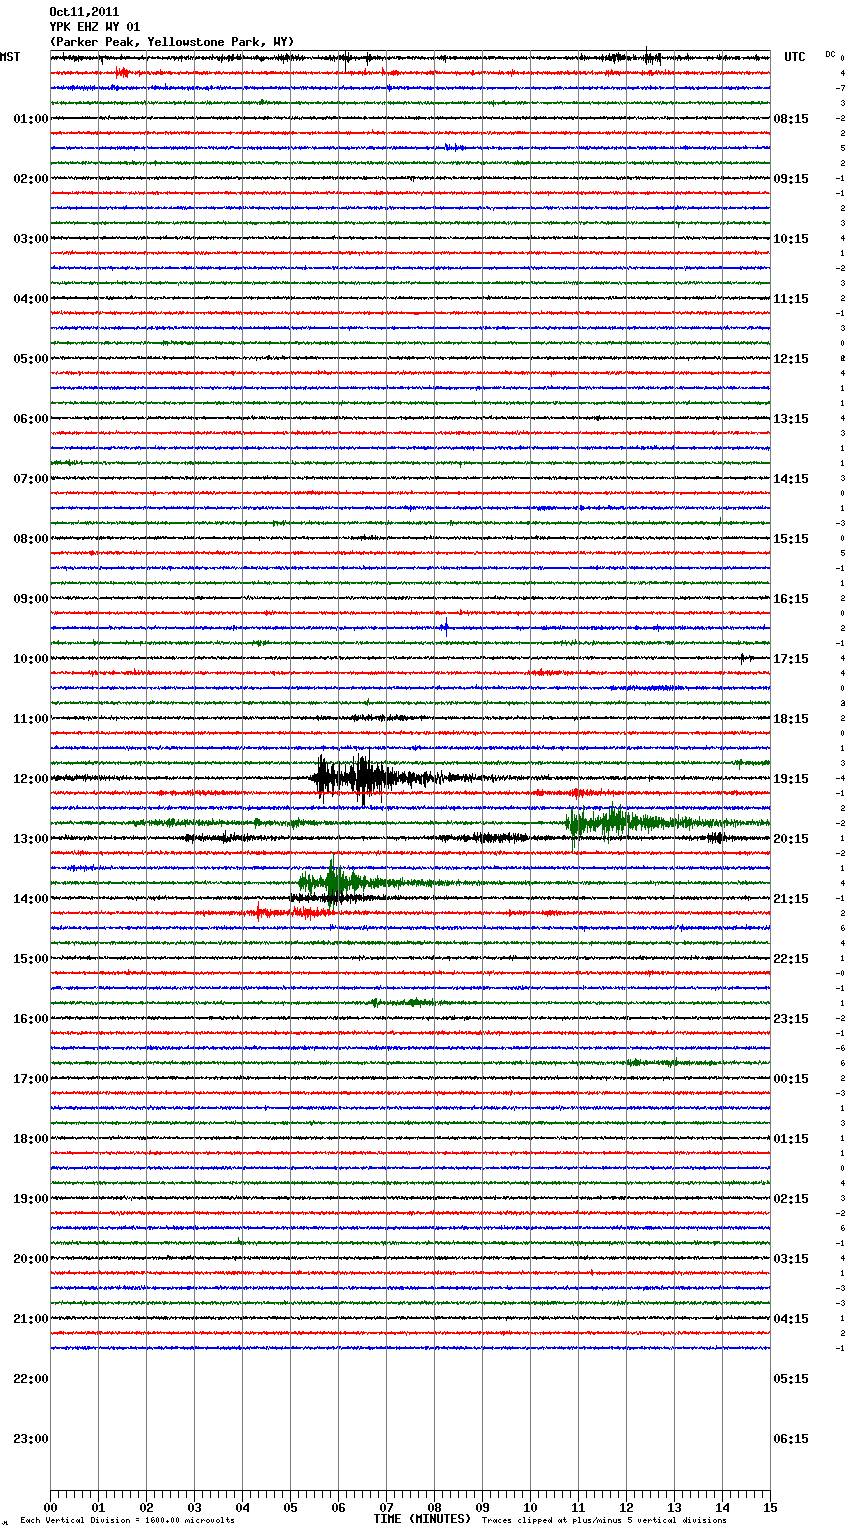Click the "17:15" UTC time label
The width and height of the screenshot is (850, 1534).
[x=791, y=659]
